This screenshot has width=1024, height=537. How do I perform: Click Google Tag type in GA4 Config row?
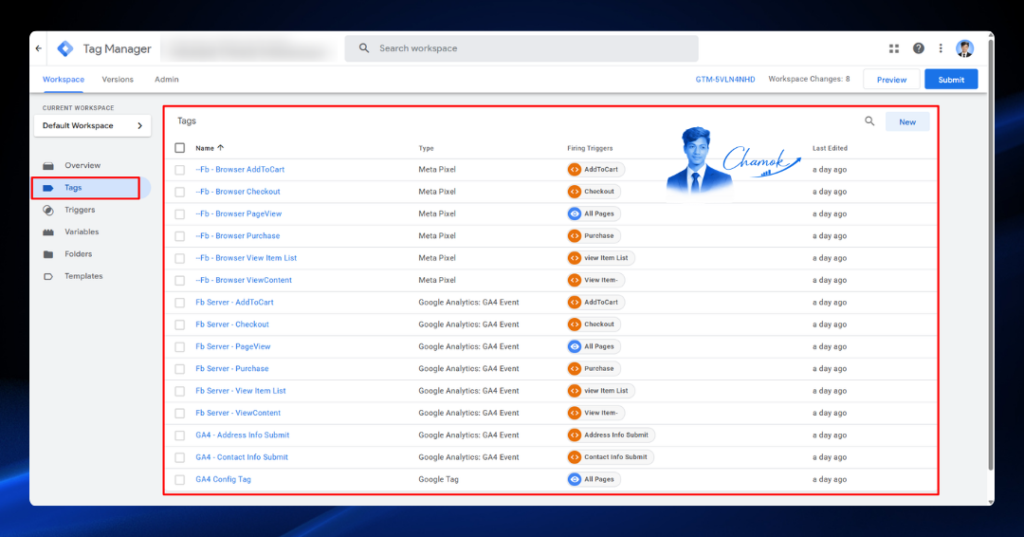438,480
